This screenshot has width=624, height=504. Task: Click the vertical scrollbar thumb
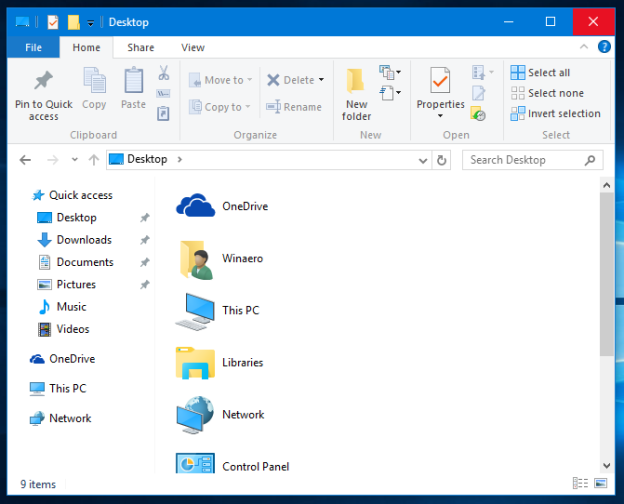(606, 275)
